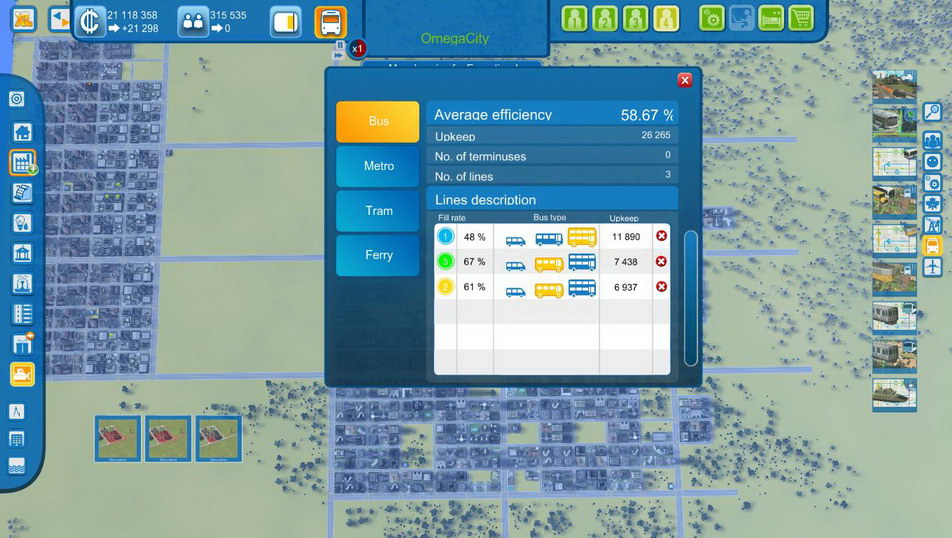Image resolution: width=952 pixels, height=538 pixels.
Task: Choose standard bus for the 67 % line
Action: click(x=549, y=264)
